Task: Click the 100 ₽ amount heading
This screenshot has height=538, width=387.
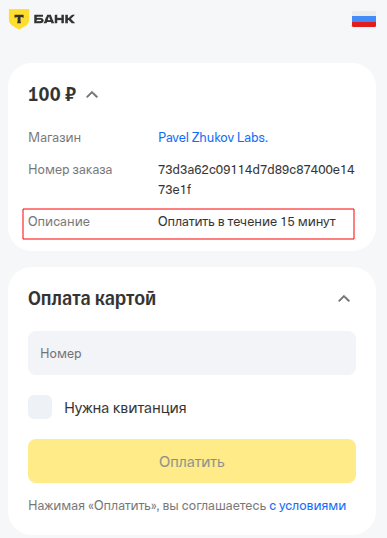Action: 52,94
